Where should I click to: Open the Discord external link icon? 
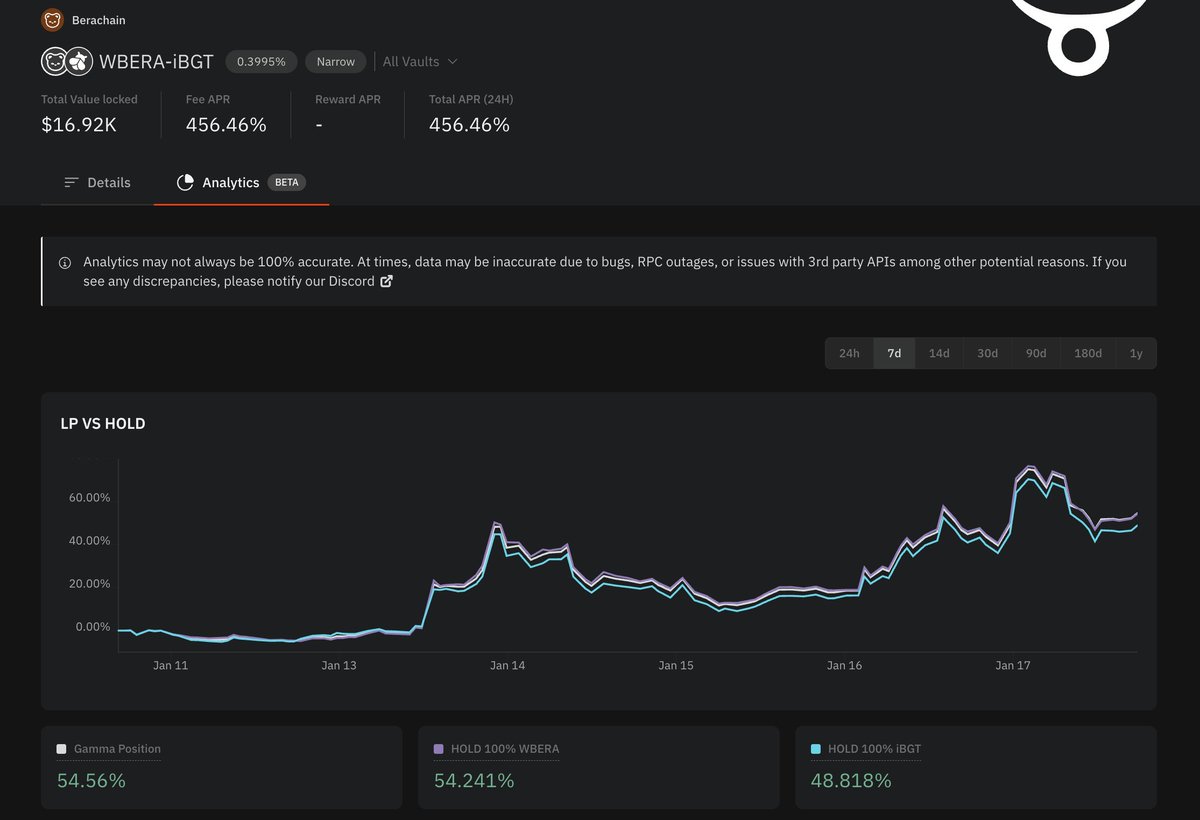click(x=386, y=281)
